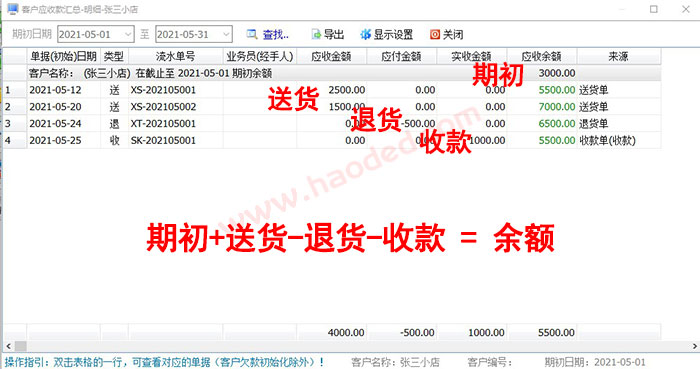Image resolution: width=700 pixels, height=369 pixels.
Task: Click the 导出 button label
Action: [x=333, y=34]
